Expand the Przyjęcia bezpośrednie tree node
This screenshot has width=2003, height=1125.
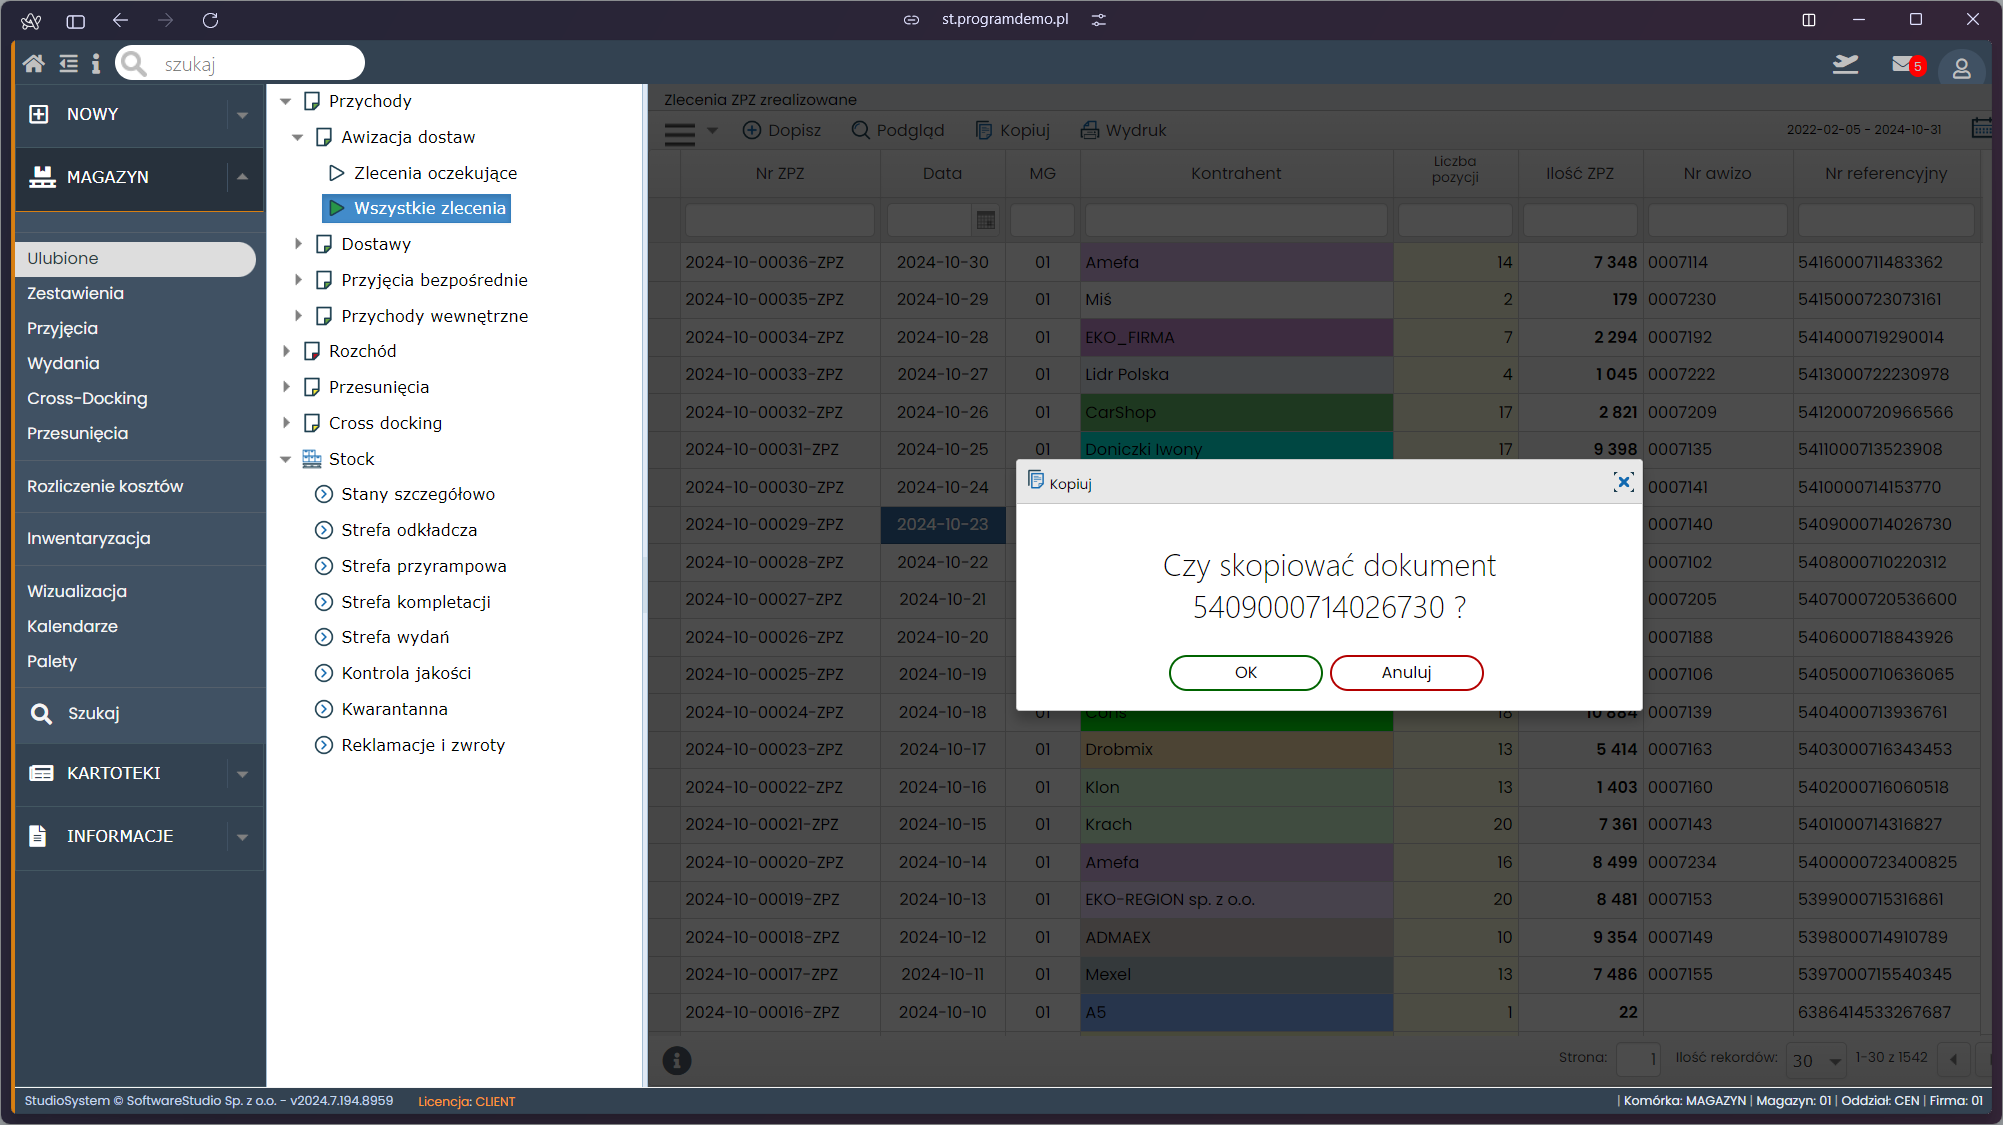(297, 280)
